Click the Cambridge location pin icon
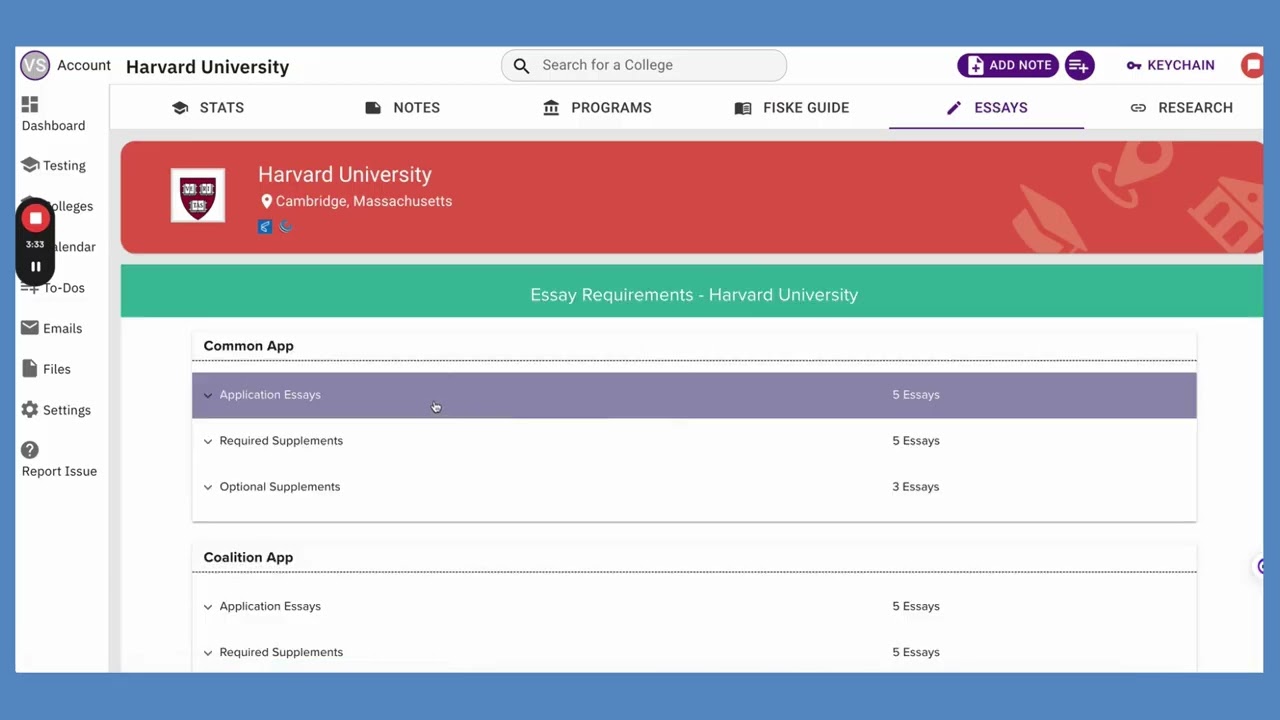The height and width of the screenshot is (720, 1280). 266,201
